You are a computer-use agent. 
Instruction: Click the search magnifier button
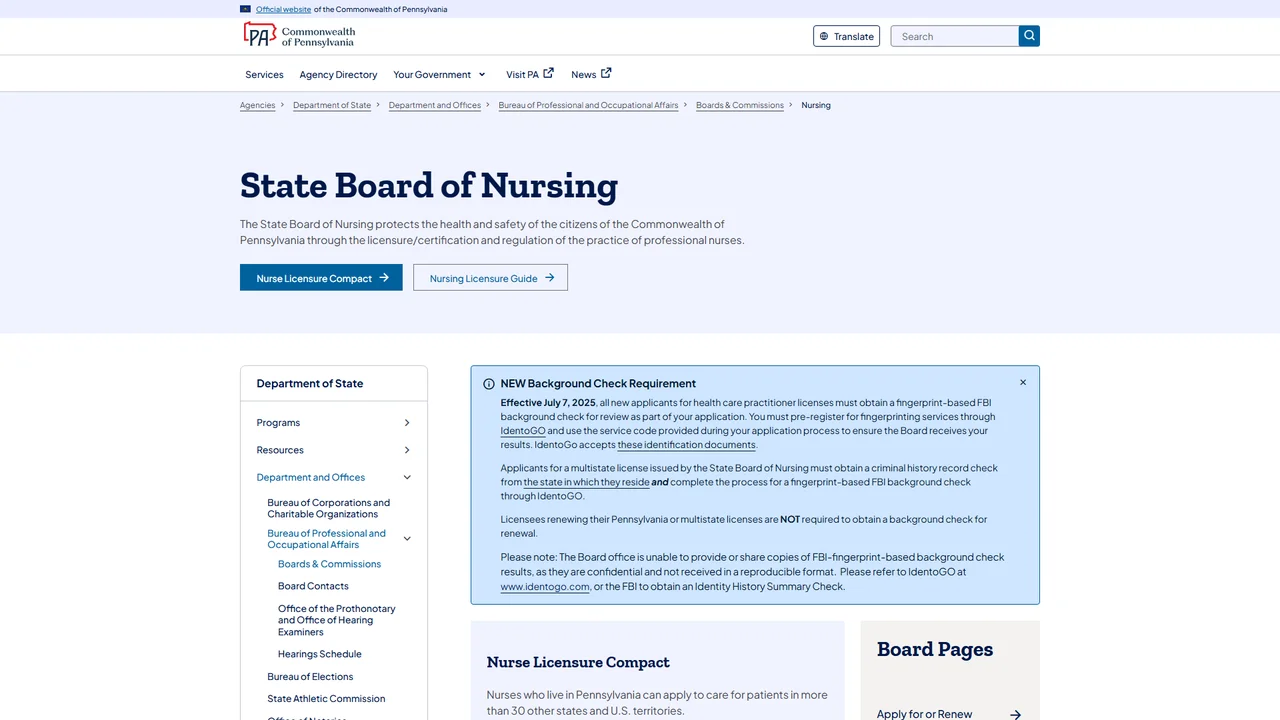1029,36
